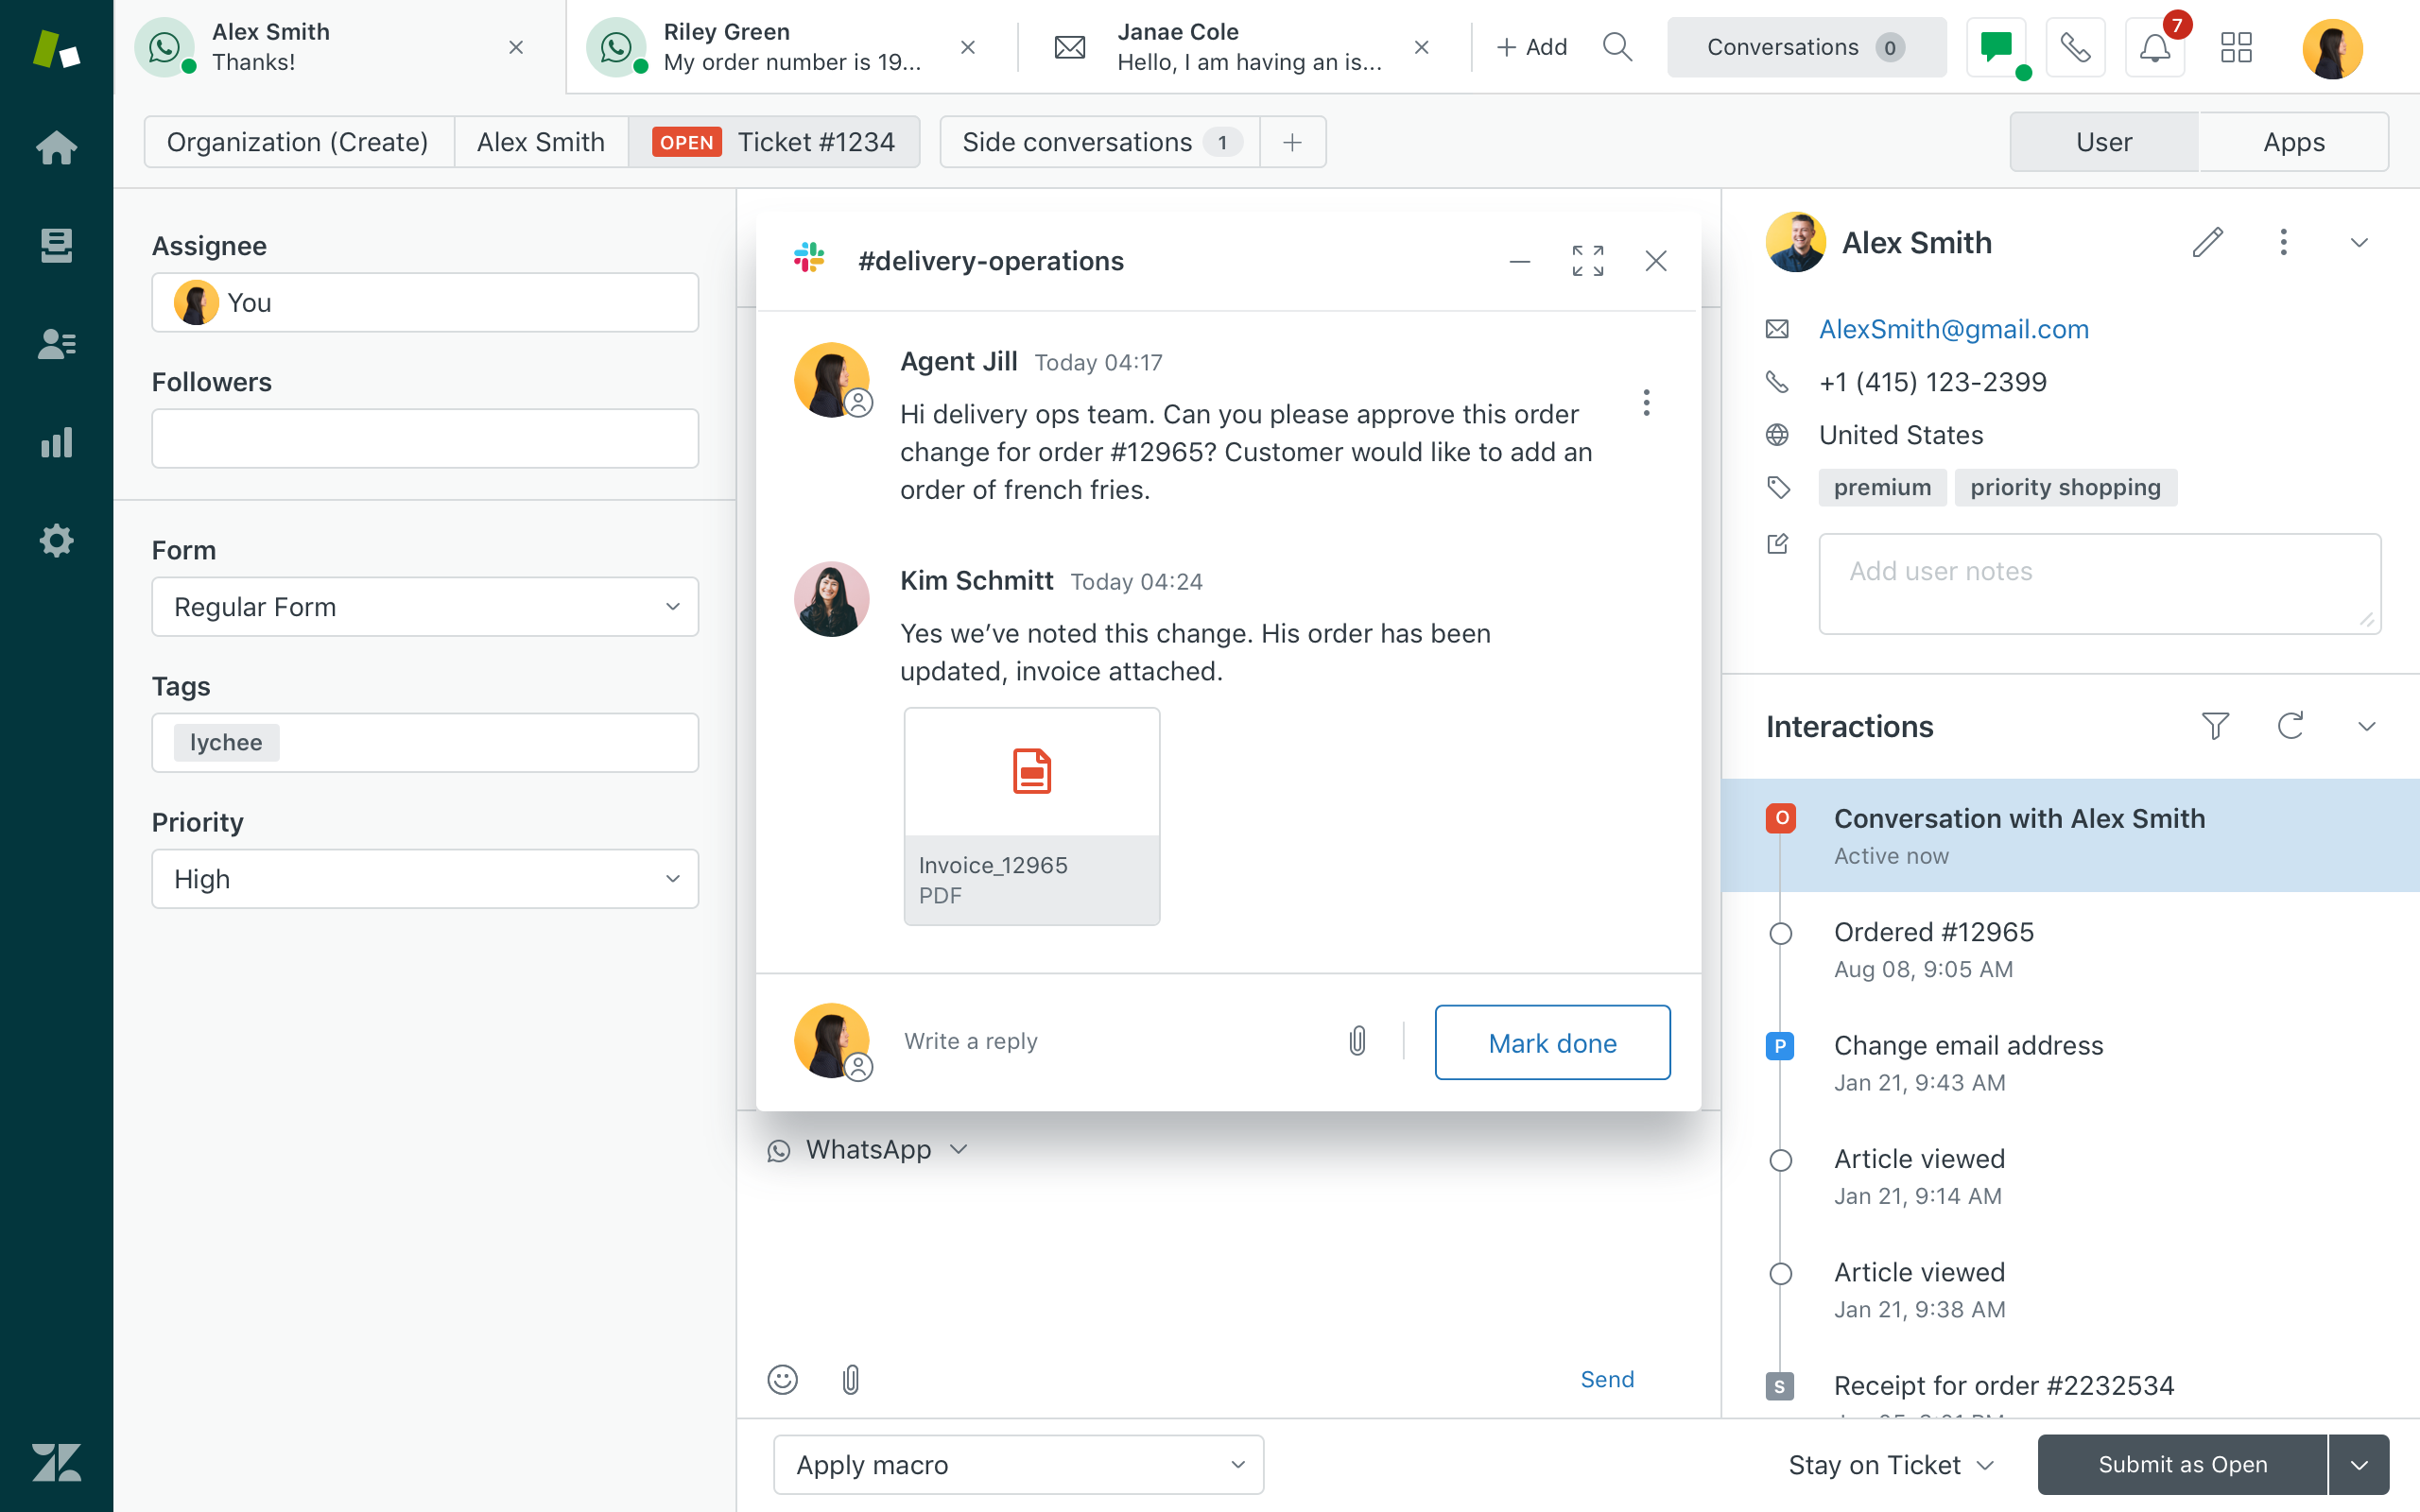Screen dimensions: 2420x1512
Task: Open the Customers list in the sidebar
Action: pos(57,344)
